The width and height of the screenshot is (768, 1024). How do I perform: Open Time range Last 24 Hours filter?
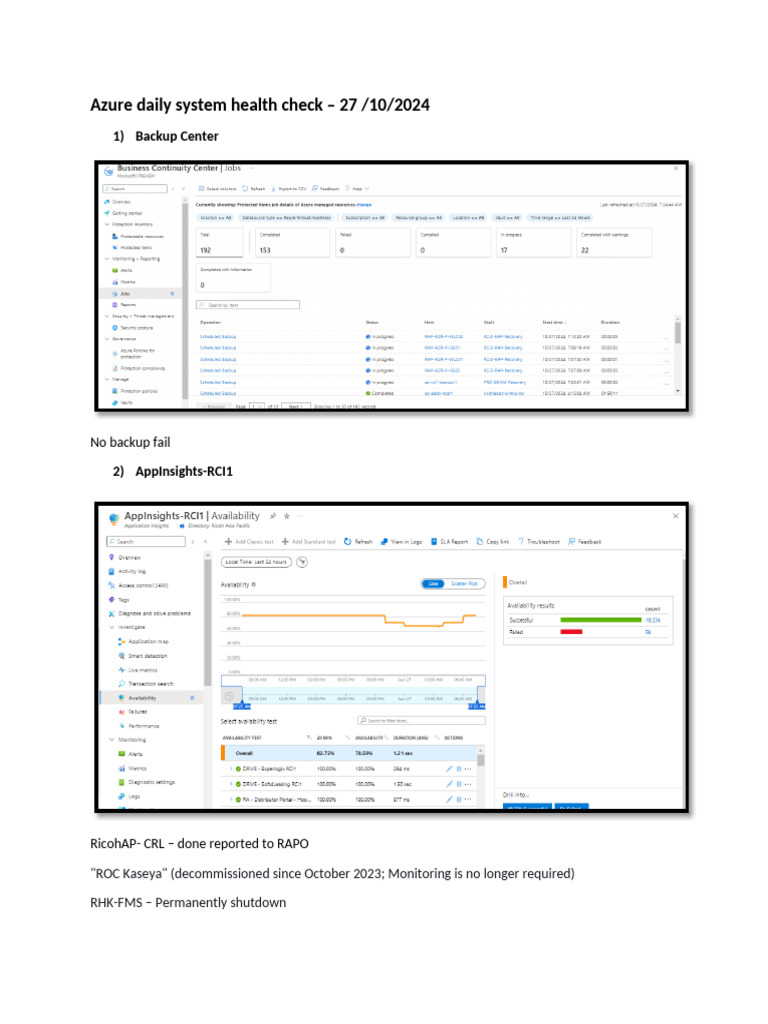tap(560, 218)
